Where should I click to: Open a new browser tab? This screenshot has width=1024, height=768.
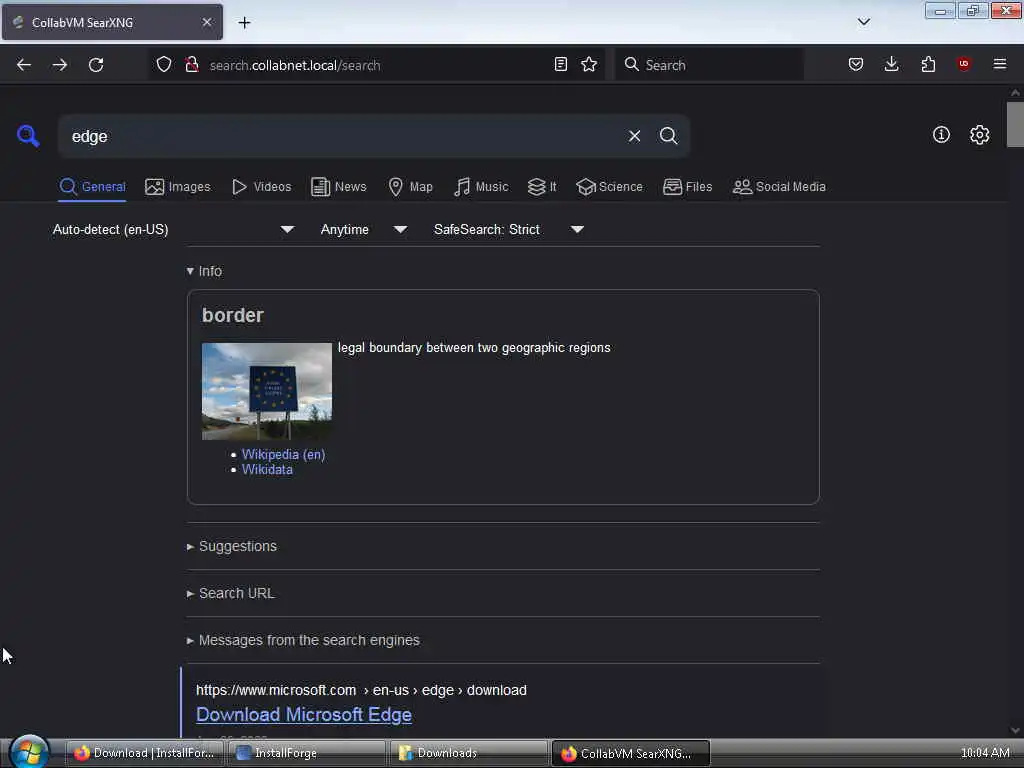tap(244, 23)
